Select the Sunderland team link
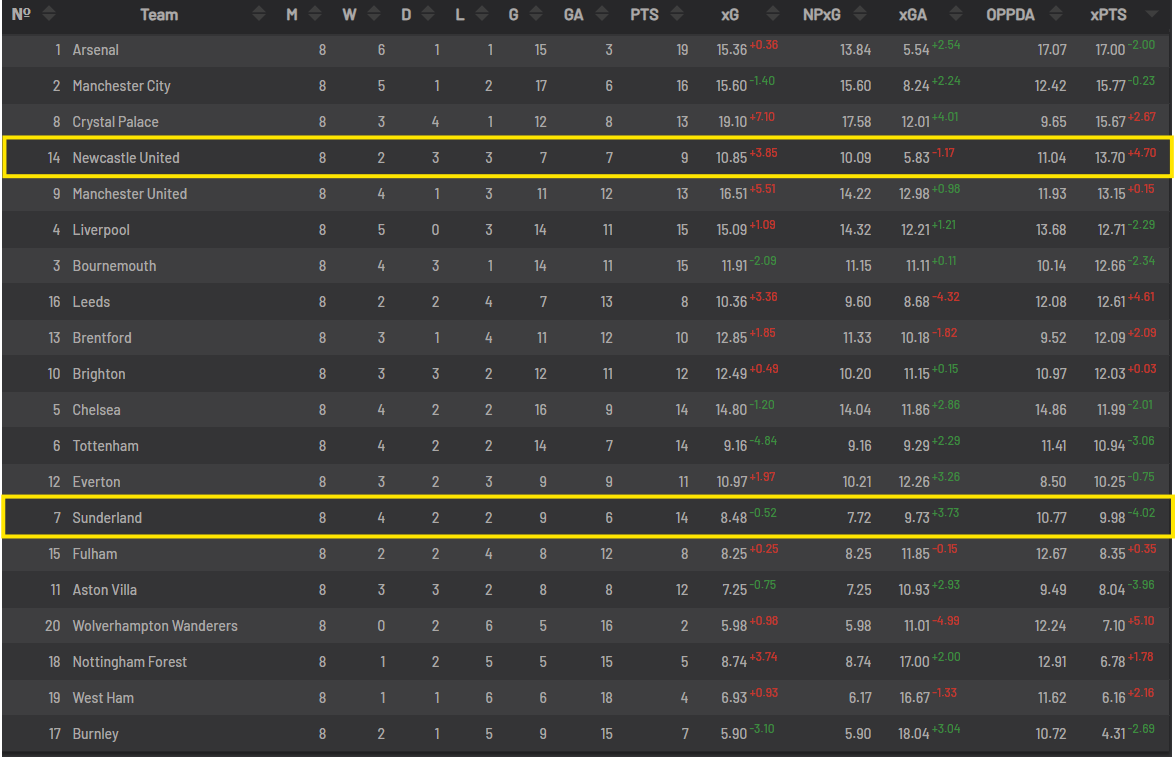 point(107,518)
